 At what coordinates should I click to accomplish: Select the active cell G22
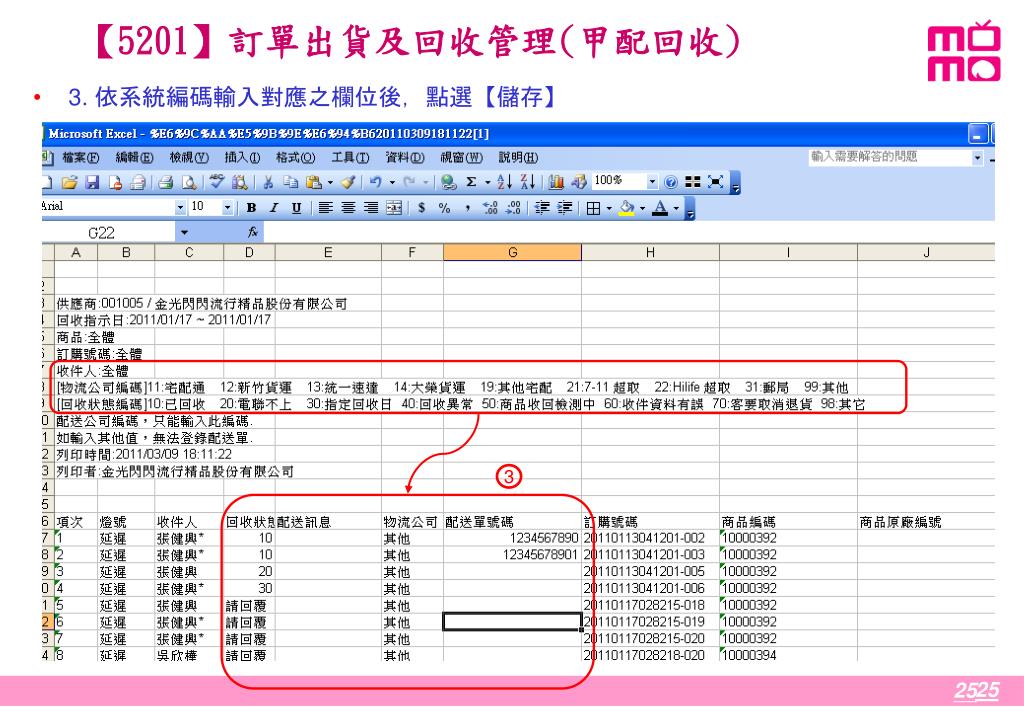[512, 621]
